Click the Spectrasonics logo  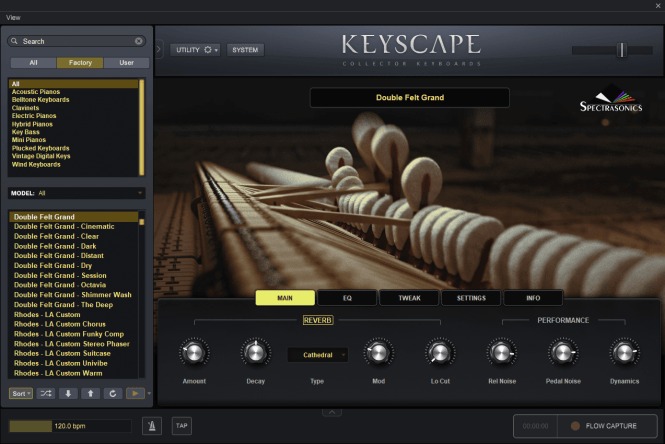pyautogui.click(x=611, y=98)
